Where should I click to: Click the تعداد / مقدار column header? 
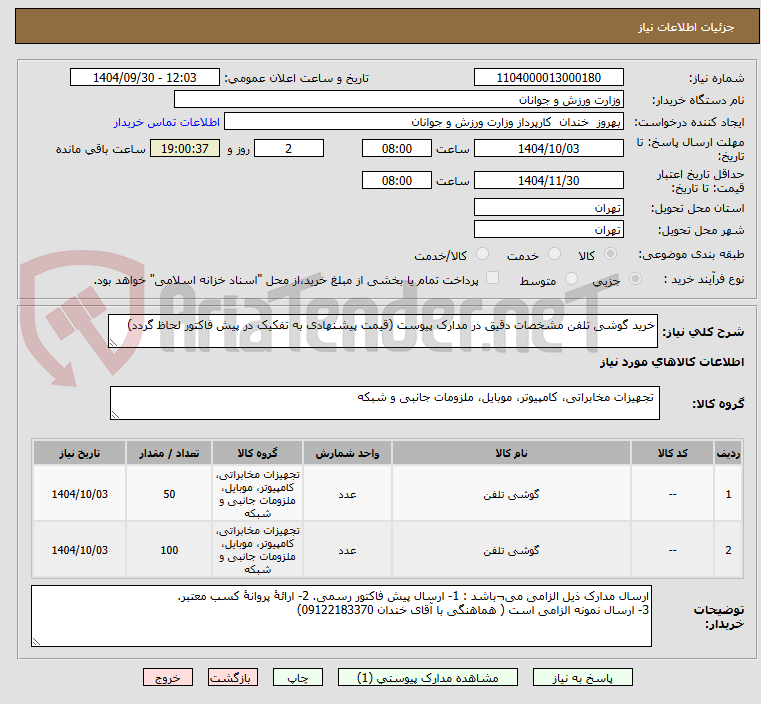click(169, 453)
